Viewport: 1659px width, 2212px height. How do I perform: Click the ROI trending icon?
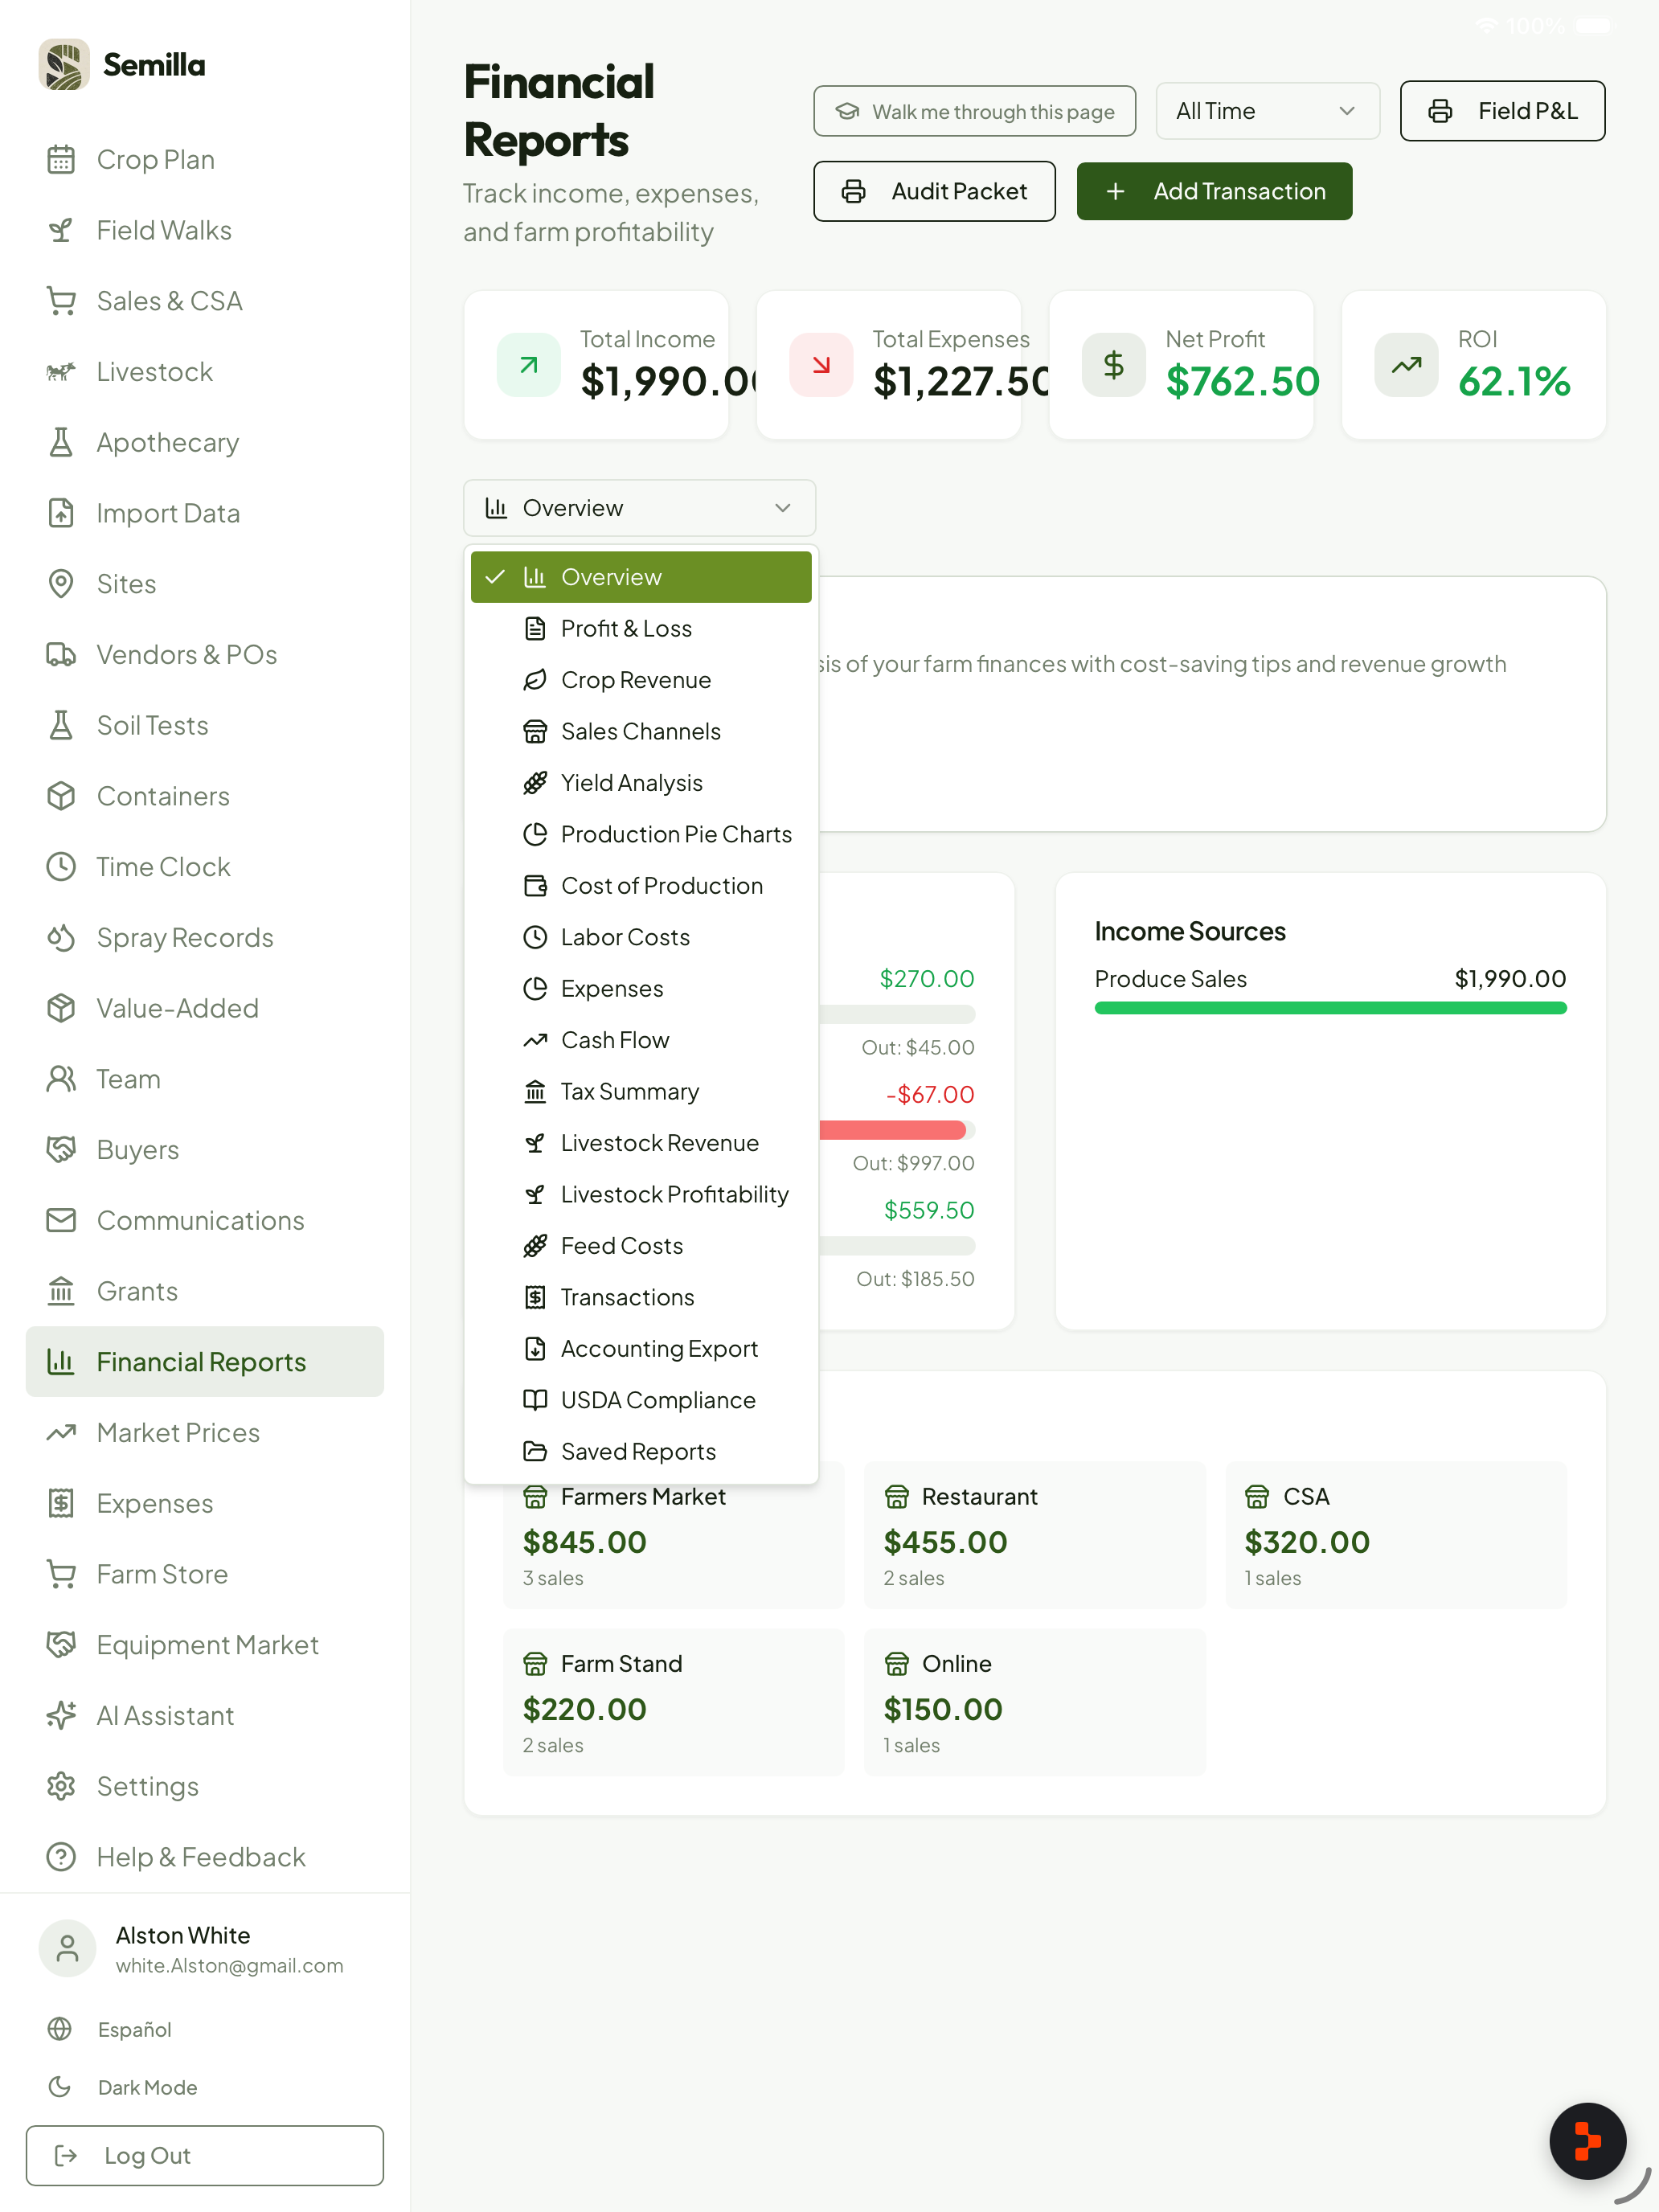click(1406, 365)
